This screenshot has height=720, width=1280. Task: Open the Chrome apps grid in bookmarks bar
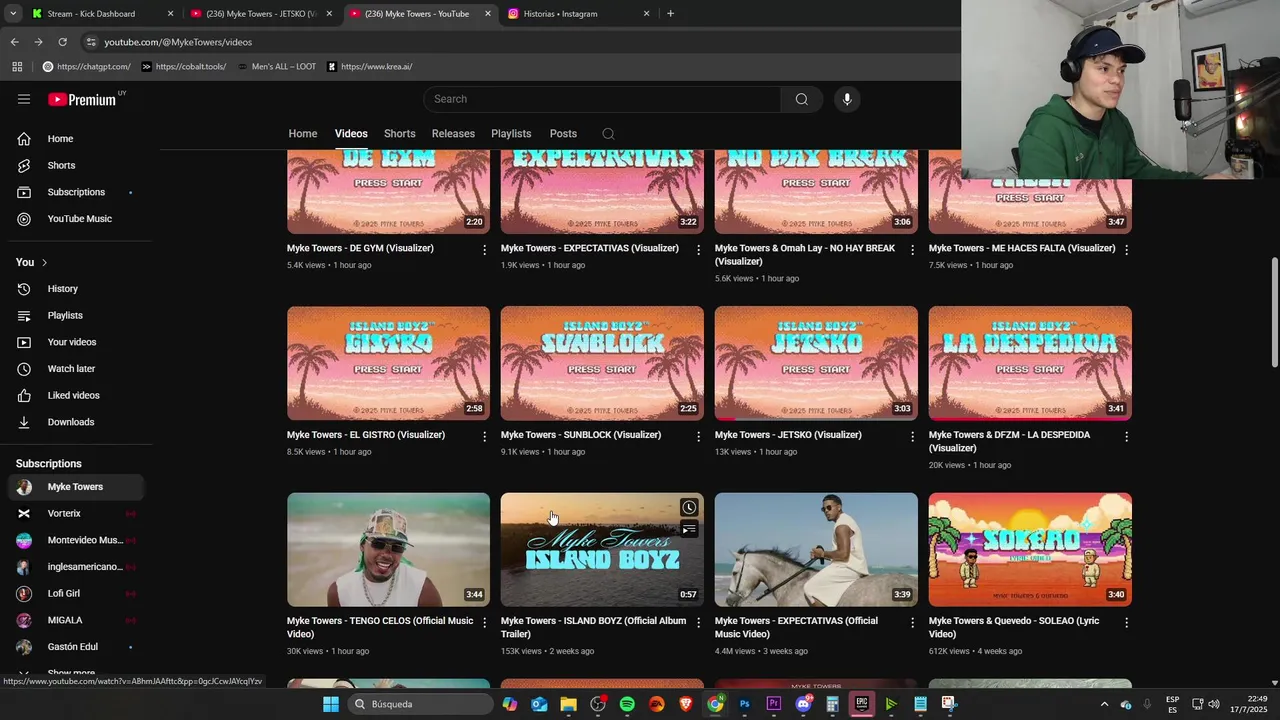pyautogui.click(x=17, y=67)
